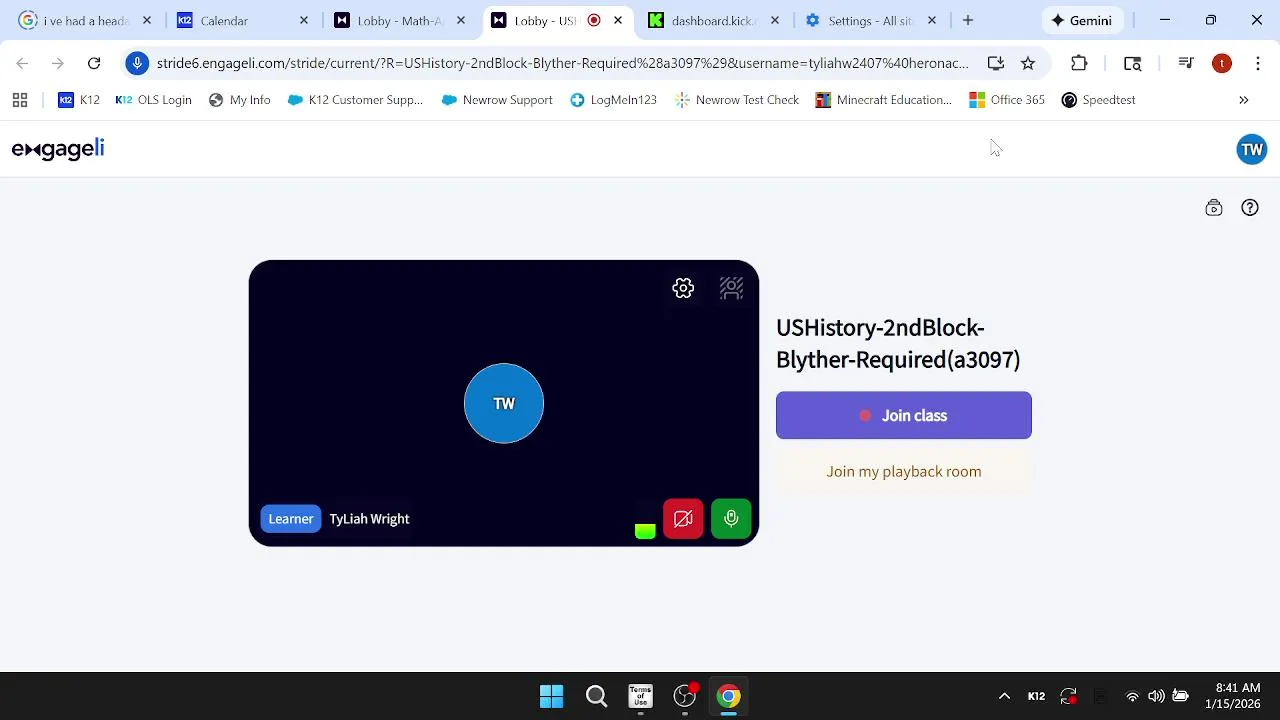Click the browser back arrow

coord(22,63)
